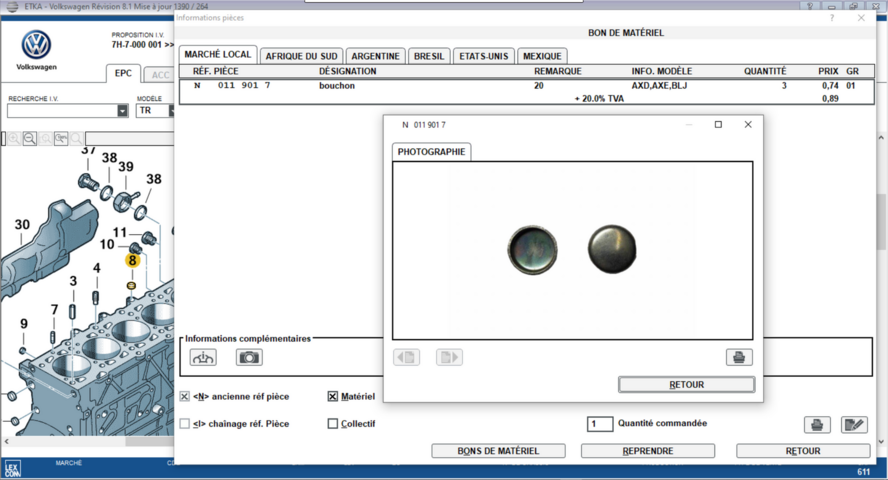Click the RECHERCHE I.V. text field
Screen dimensions: 888x480
(x=62, y=111)
